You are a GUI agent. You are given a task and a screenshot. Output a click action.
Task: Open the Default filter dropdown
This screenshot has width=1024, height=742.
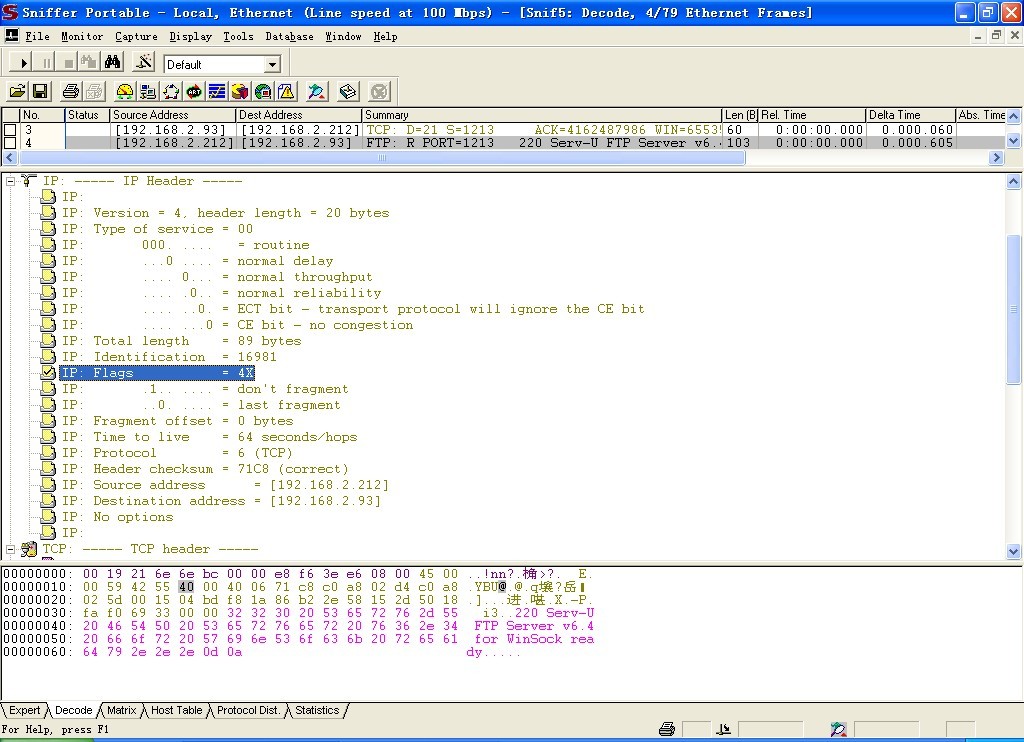[272, 64]
